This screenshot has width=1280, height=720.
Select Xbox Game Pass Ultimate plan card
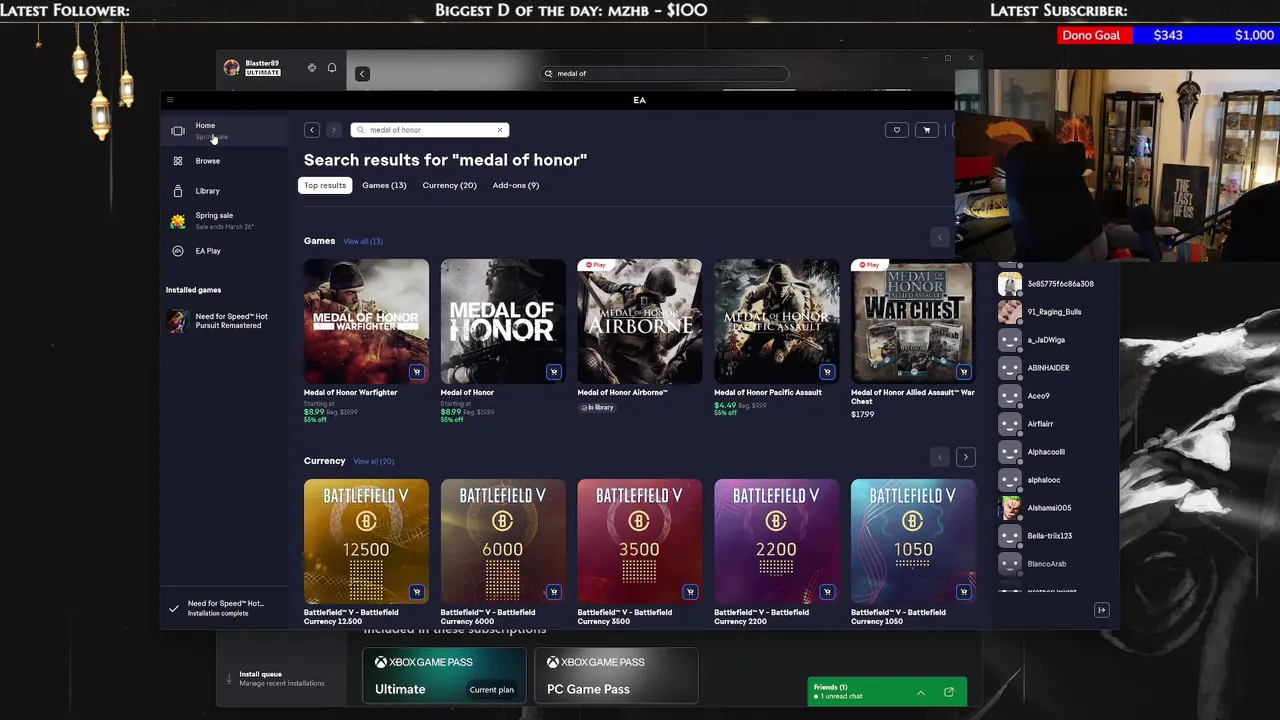click(x=444, y=675)
